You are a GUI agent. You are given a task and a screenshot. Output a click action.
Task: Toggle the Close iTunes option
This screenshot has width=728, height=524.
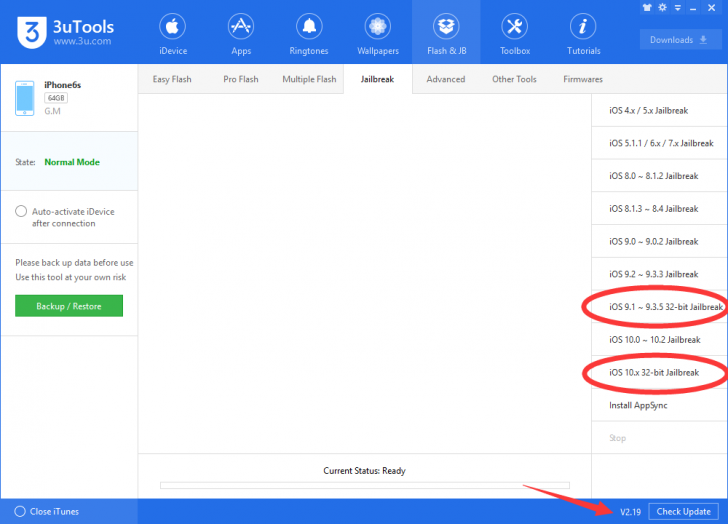click(x=20, y=511)
